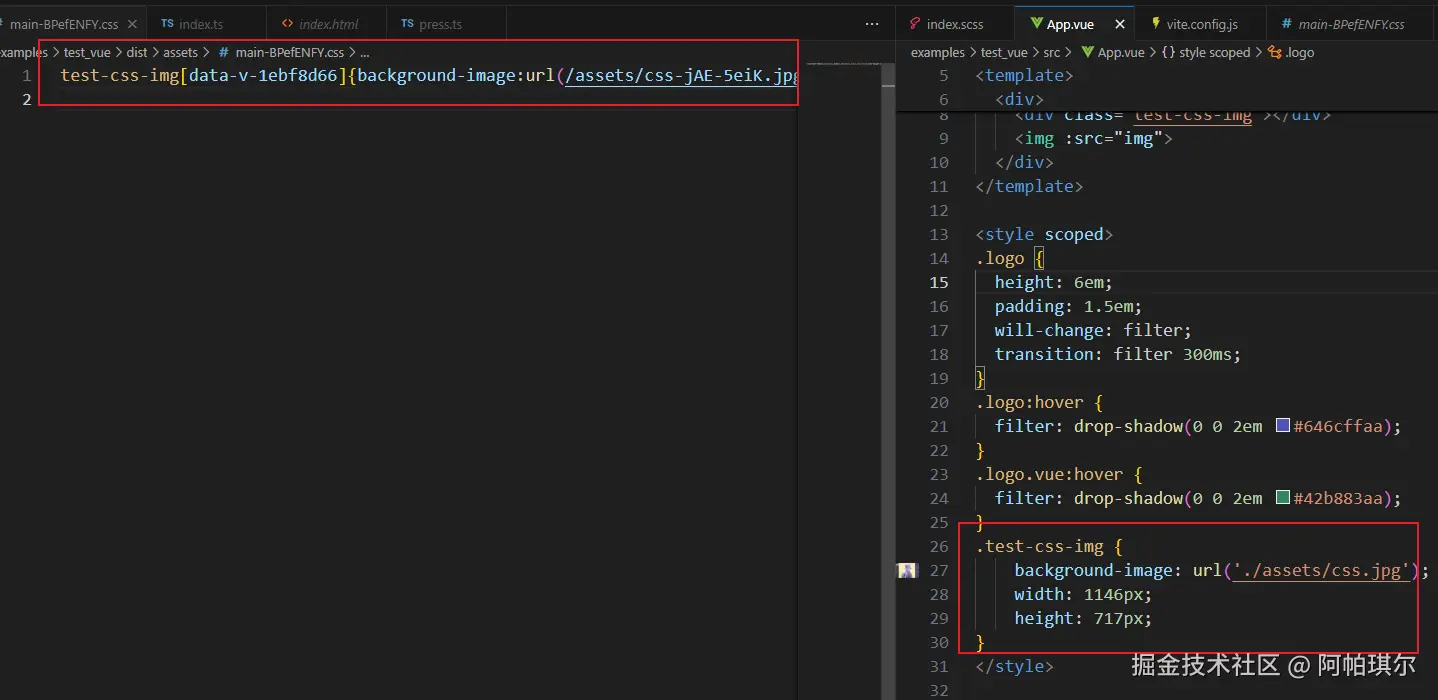
Task: Select the App.vue breadcrumb segment
Action: click(x=1120, y=52)
